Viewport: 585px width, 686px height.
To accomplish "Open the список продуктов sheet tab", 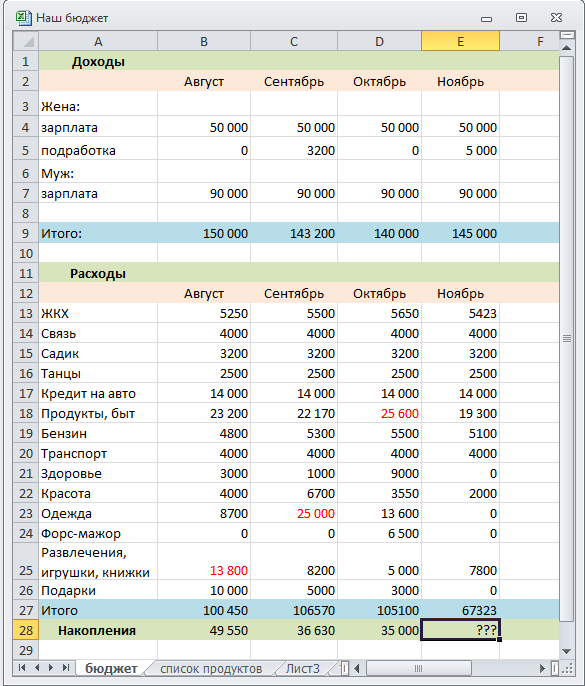I will coord(211,668).
